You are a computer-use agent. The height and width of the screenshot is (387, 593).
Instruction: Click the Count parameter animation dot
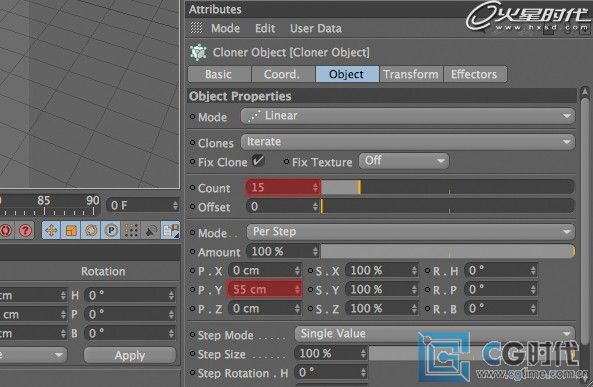[192, 188]
